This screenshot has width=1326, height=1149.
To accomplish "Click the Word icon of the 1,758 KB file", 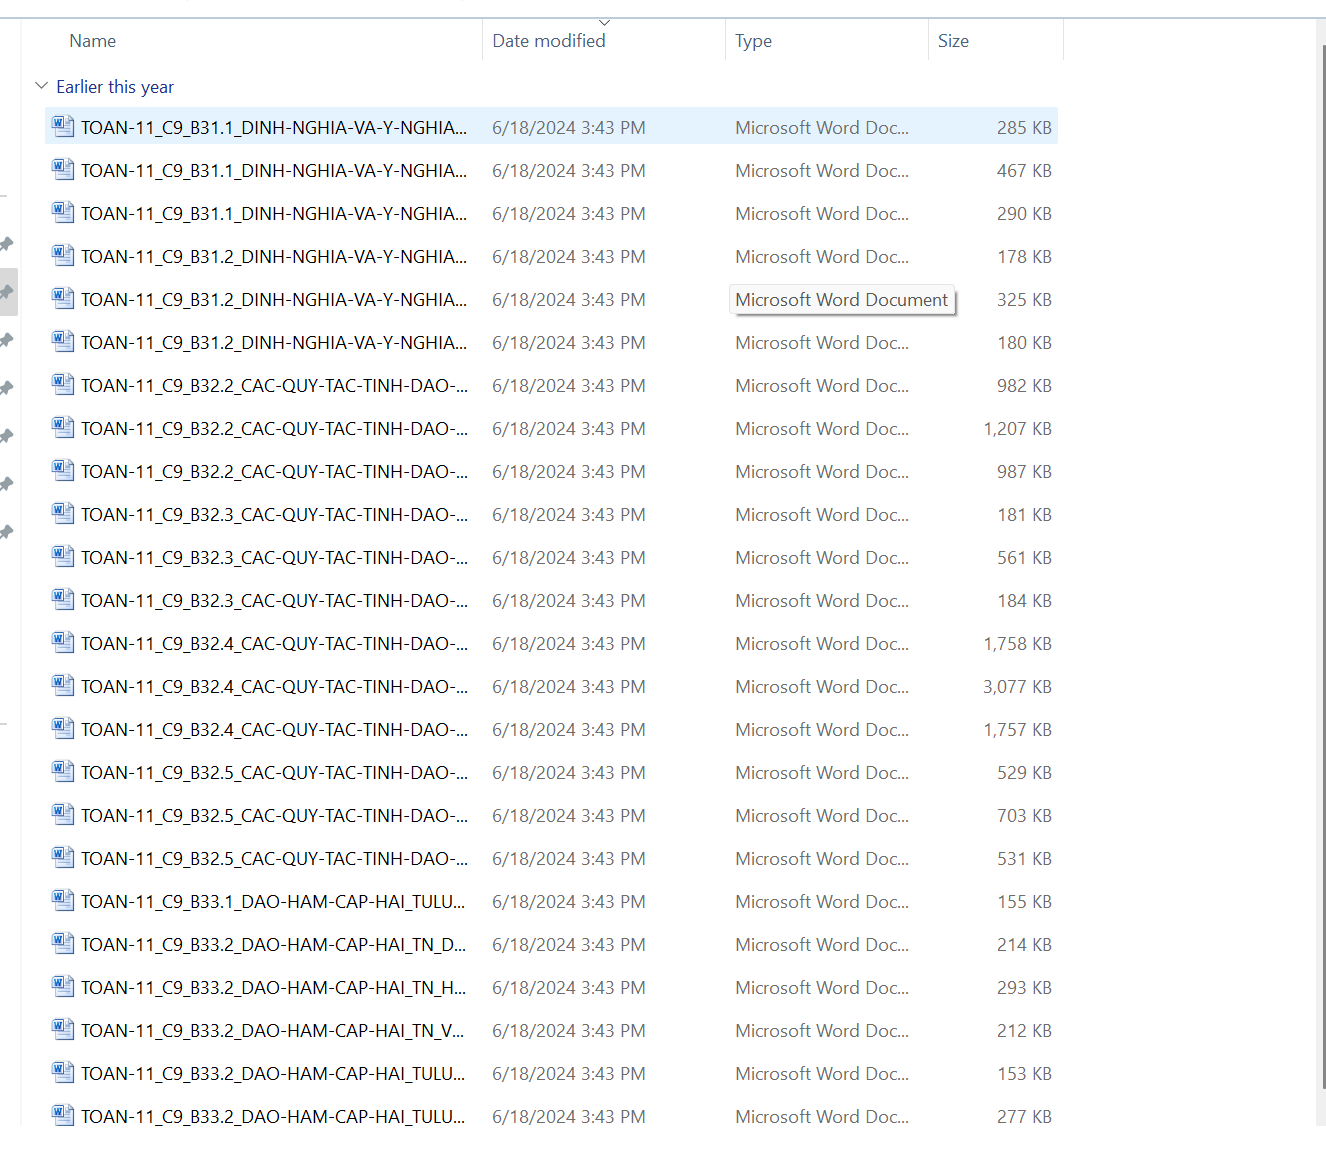I will tap(63, 643).
